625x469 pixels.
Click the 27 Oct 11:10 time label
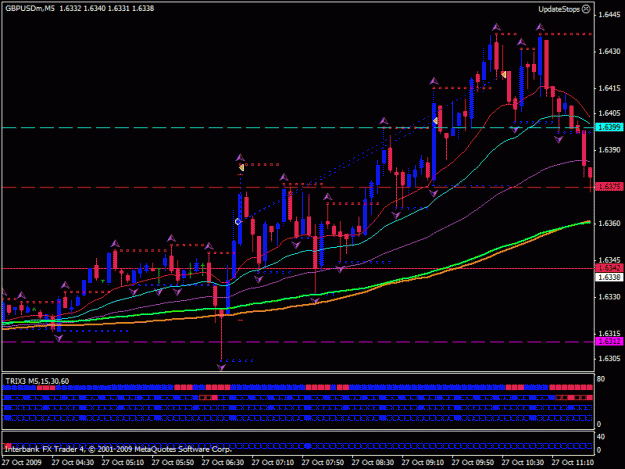[573, 462]
